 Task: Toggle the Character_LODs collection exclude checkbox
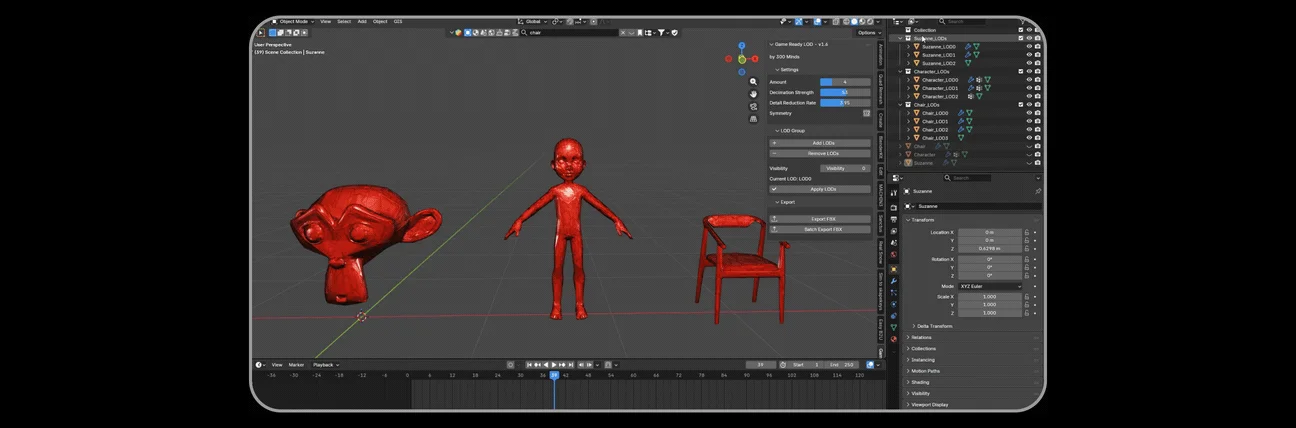pos(1021,72)
